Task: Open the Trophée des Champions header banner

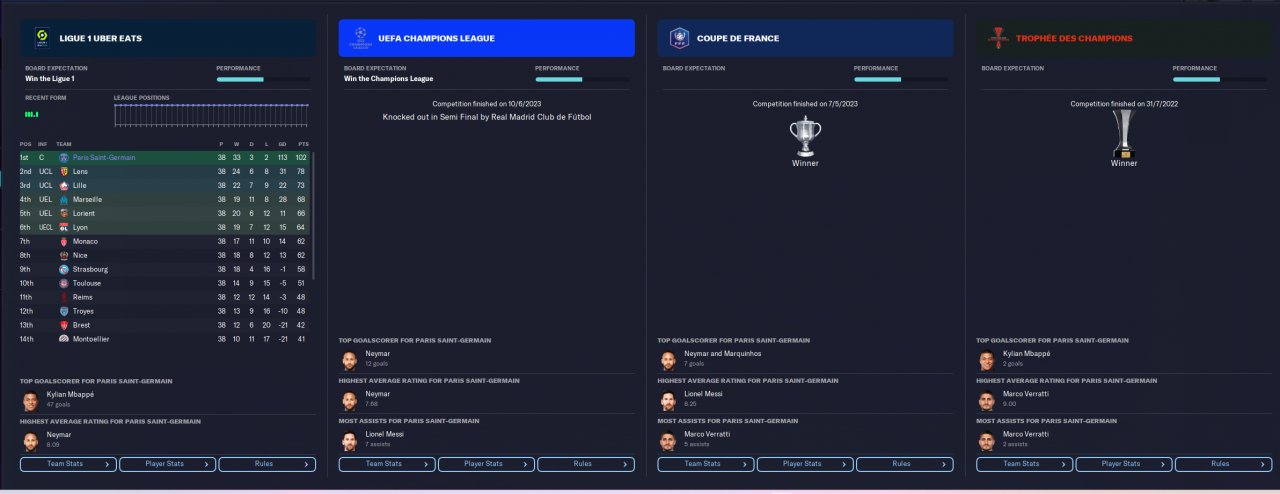Action: [x=1124, y=38]
